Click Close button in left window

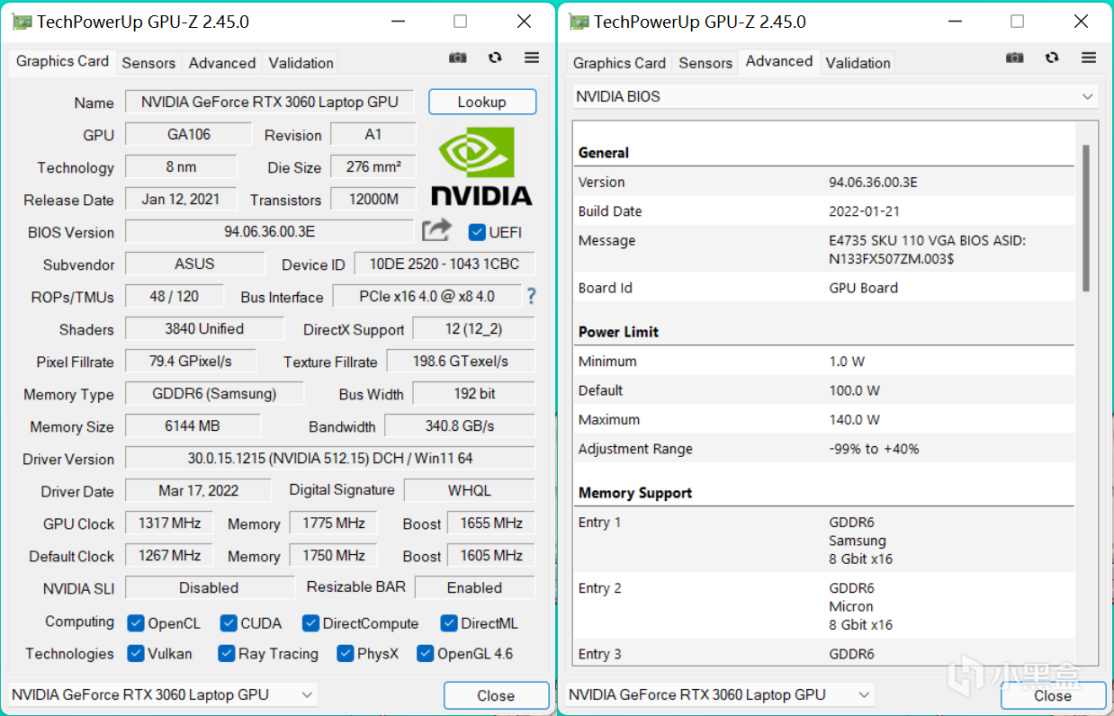[x=496, y=695]
